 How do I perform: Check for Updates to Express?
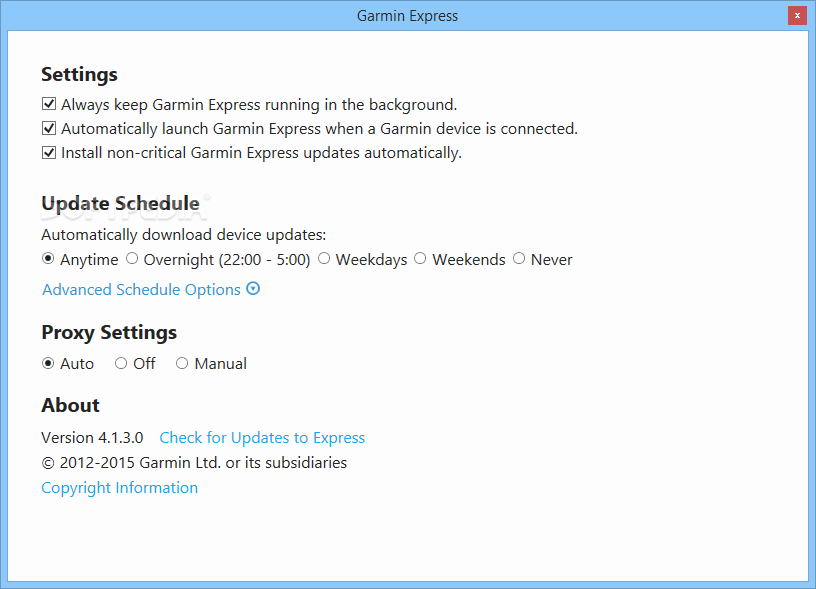coord(262,438)
